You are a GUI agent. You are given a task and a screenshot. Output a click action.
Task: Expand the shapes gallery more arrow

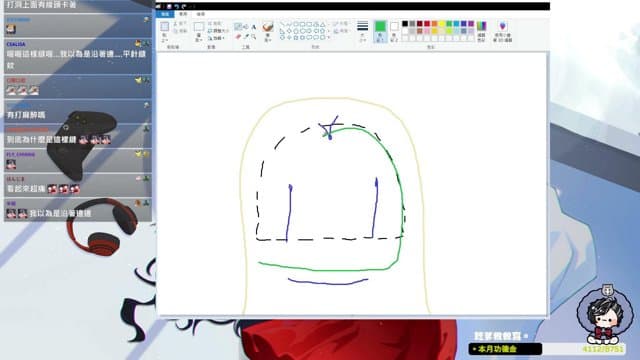point(329,37)
